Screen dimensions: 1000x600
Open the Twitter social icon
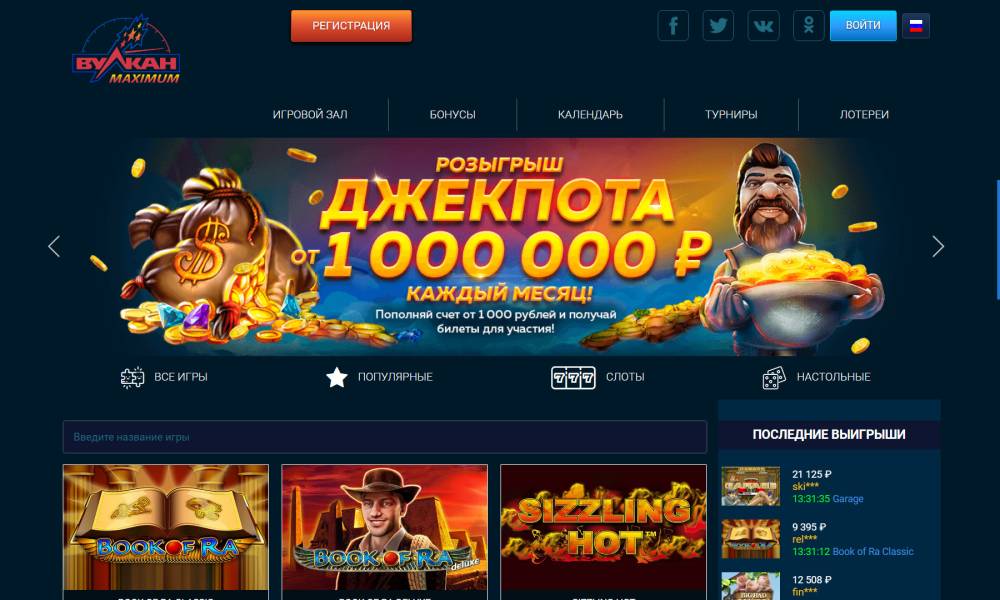718,26
